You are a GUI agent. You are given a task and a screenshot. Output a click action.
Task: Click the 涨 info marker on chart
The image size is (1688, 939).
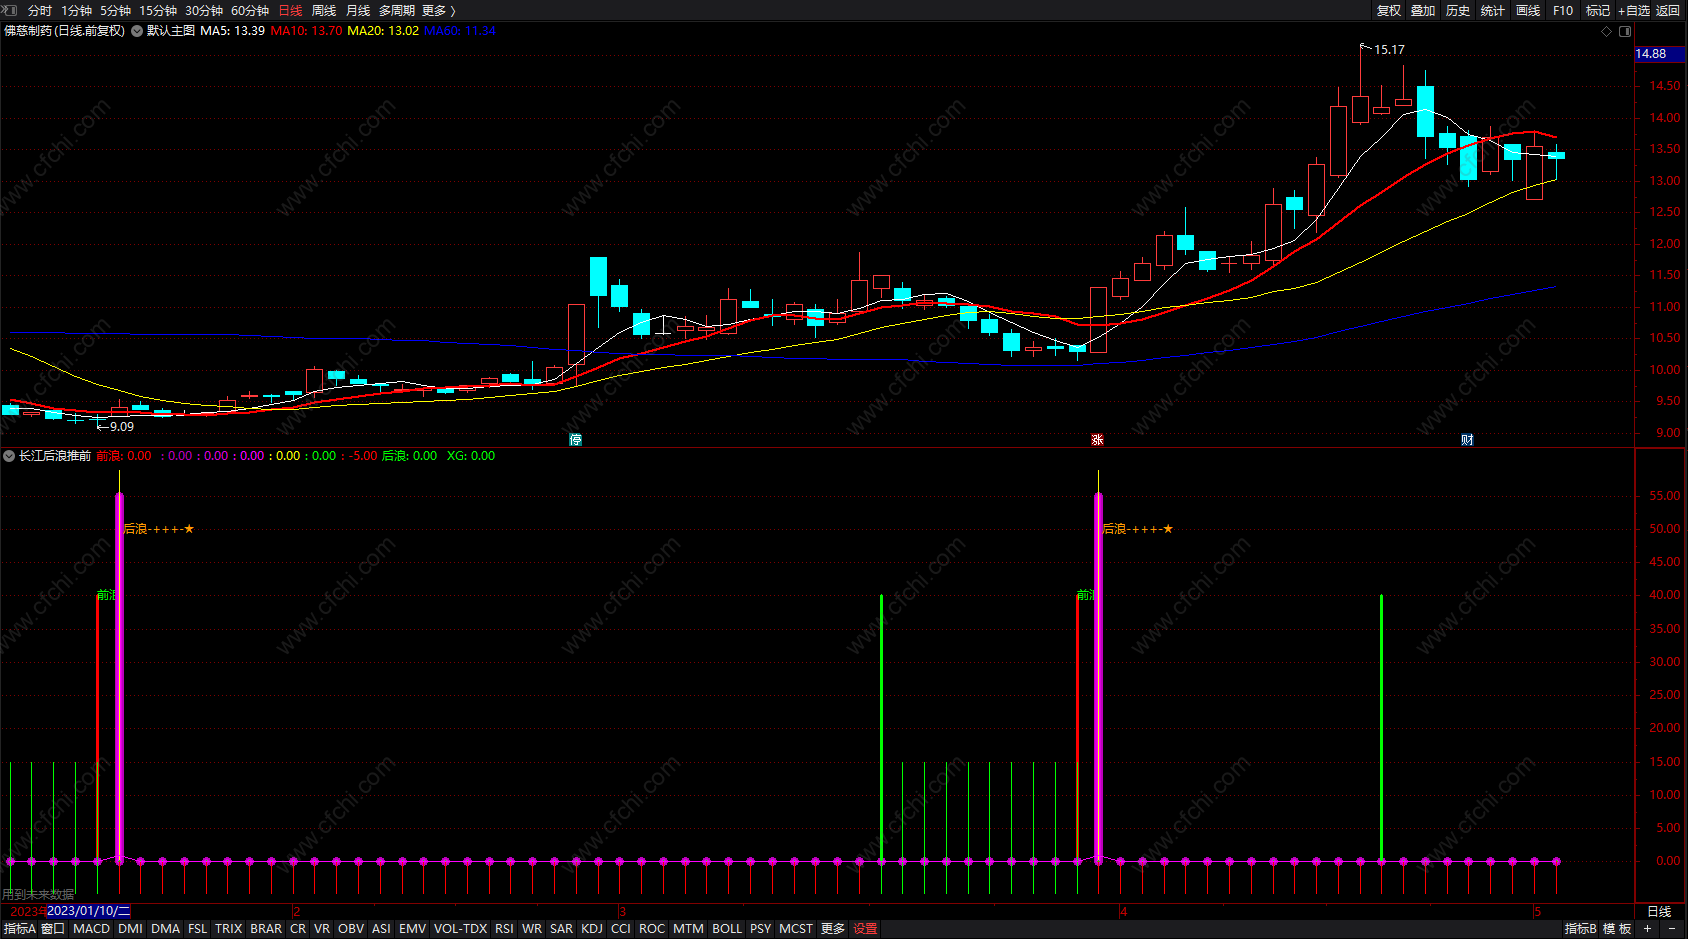tap(1097, 440)
